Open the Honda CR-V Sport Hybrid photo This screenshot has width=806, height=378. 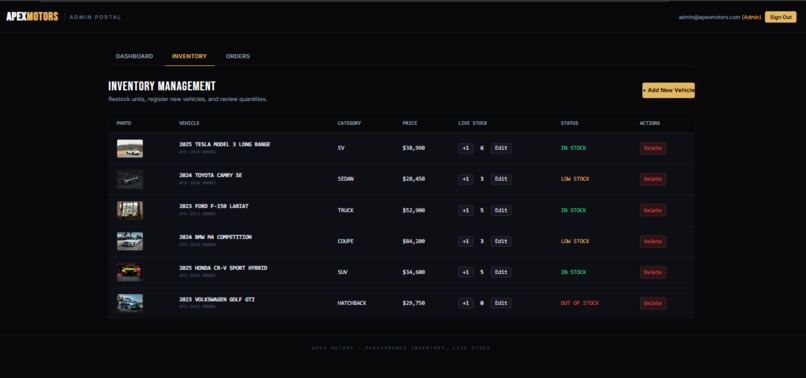tap(130, 272)
